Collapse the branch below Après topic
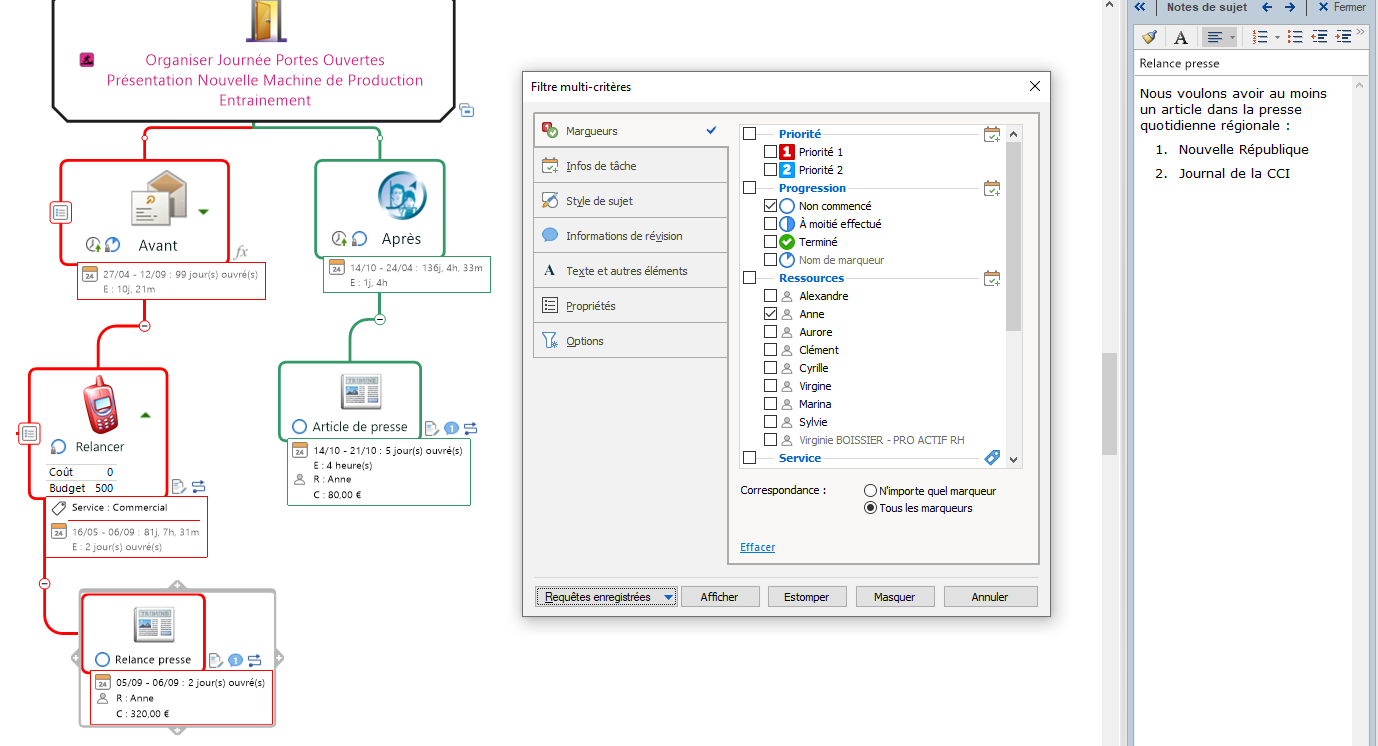This screenshot has height=746, width=1378. point(379,319)
